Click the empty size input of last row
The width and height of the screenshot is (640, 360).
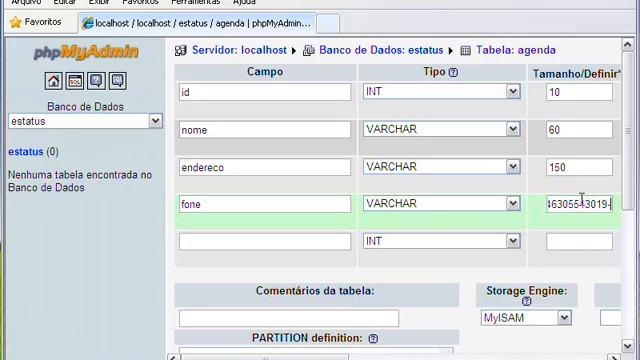580,242
